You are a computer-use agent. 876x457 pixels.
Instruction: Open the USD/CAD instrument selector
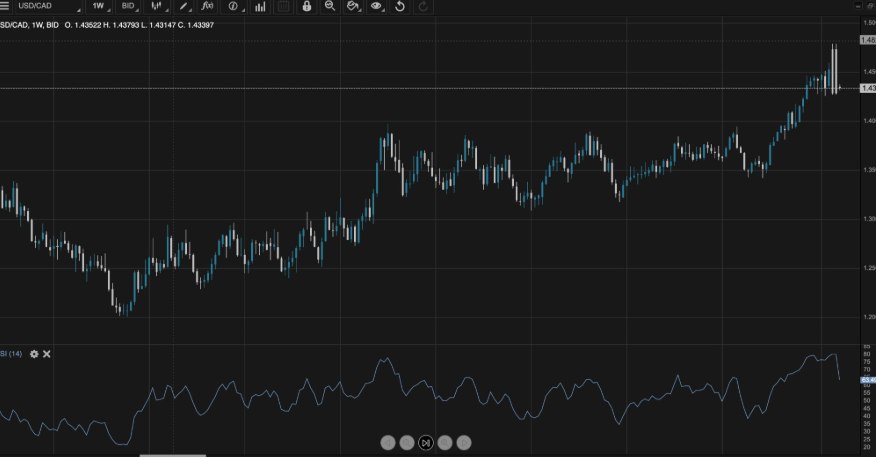click(x=49, y=6)
